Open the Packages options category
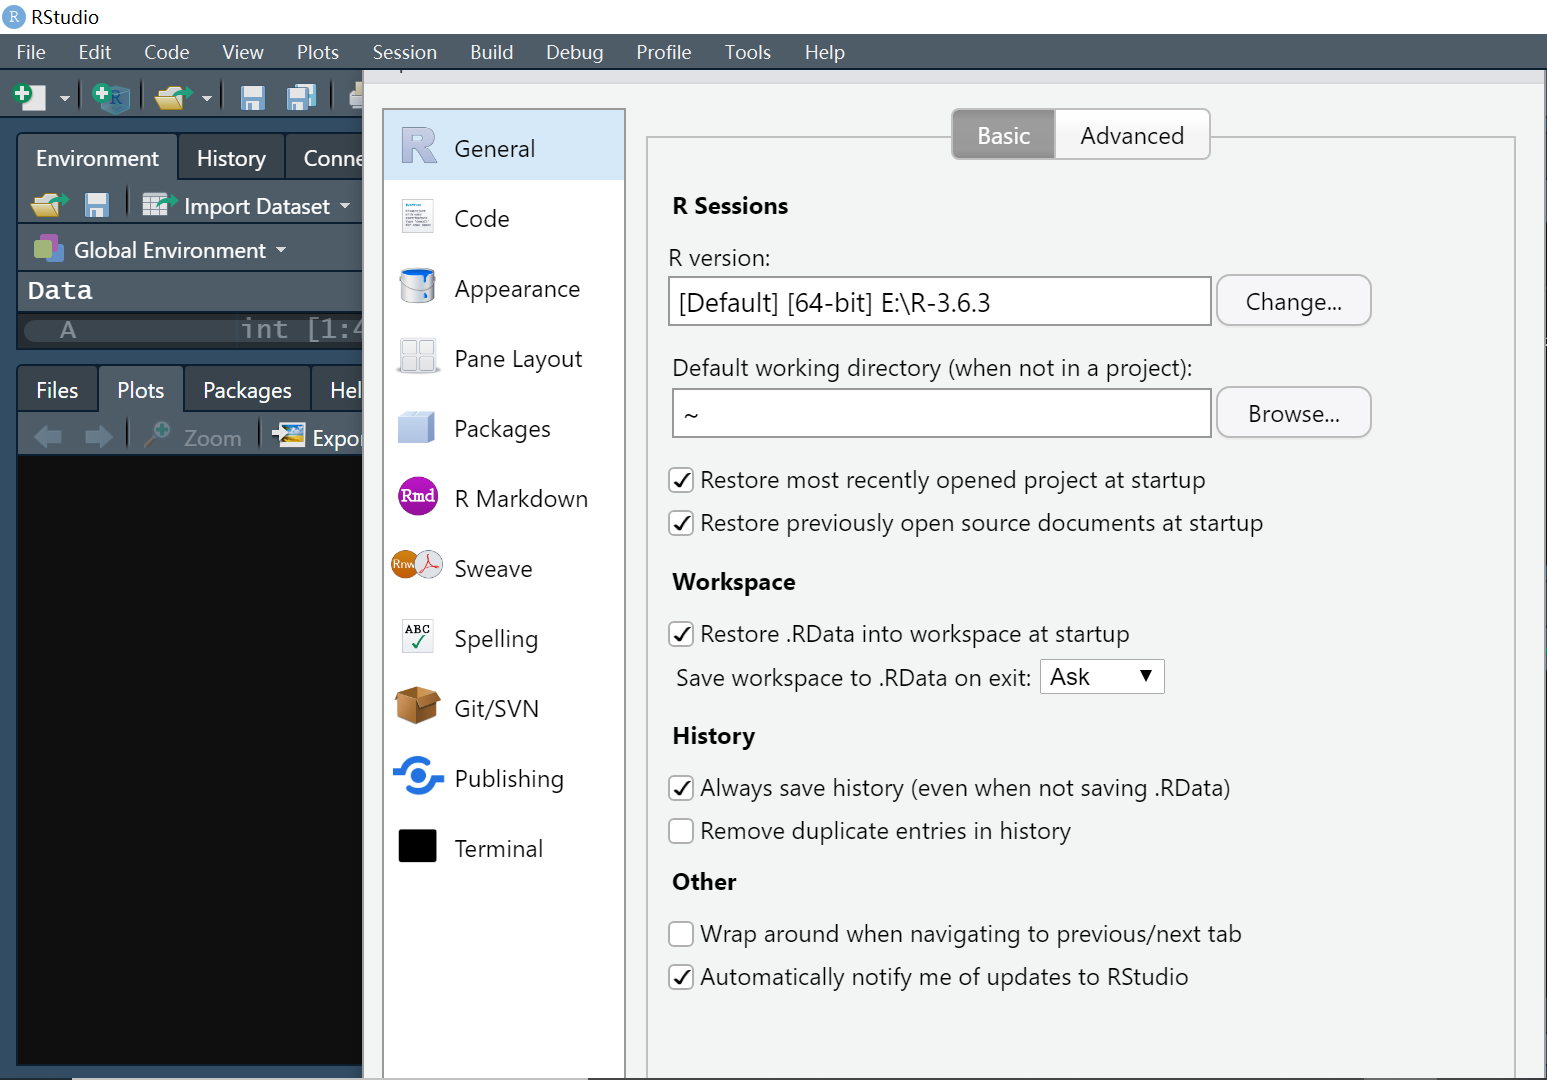The image size is (1547, 1080). [x=504, y=428]
